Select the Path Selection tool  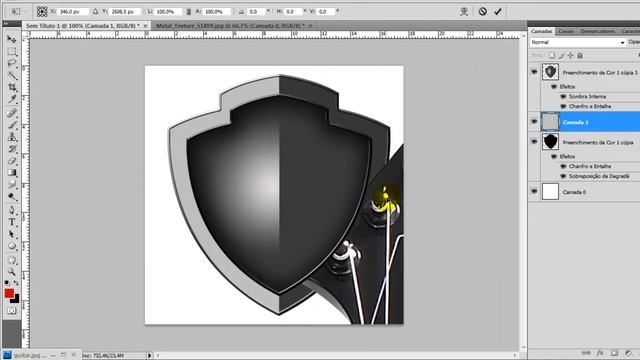point(12,234)
